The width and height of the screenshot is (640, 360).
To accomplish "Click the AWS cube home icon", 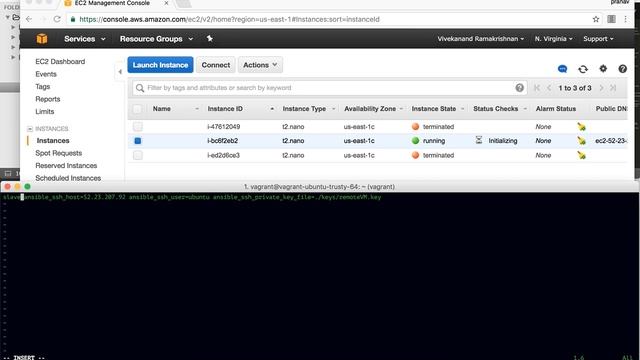I will tap(42, 39).
